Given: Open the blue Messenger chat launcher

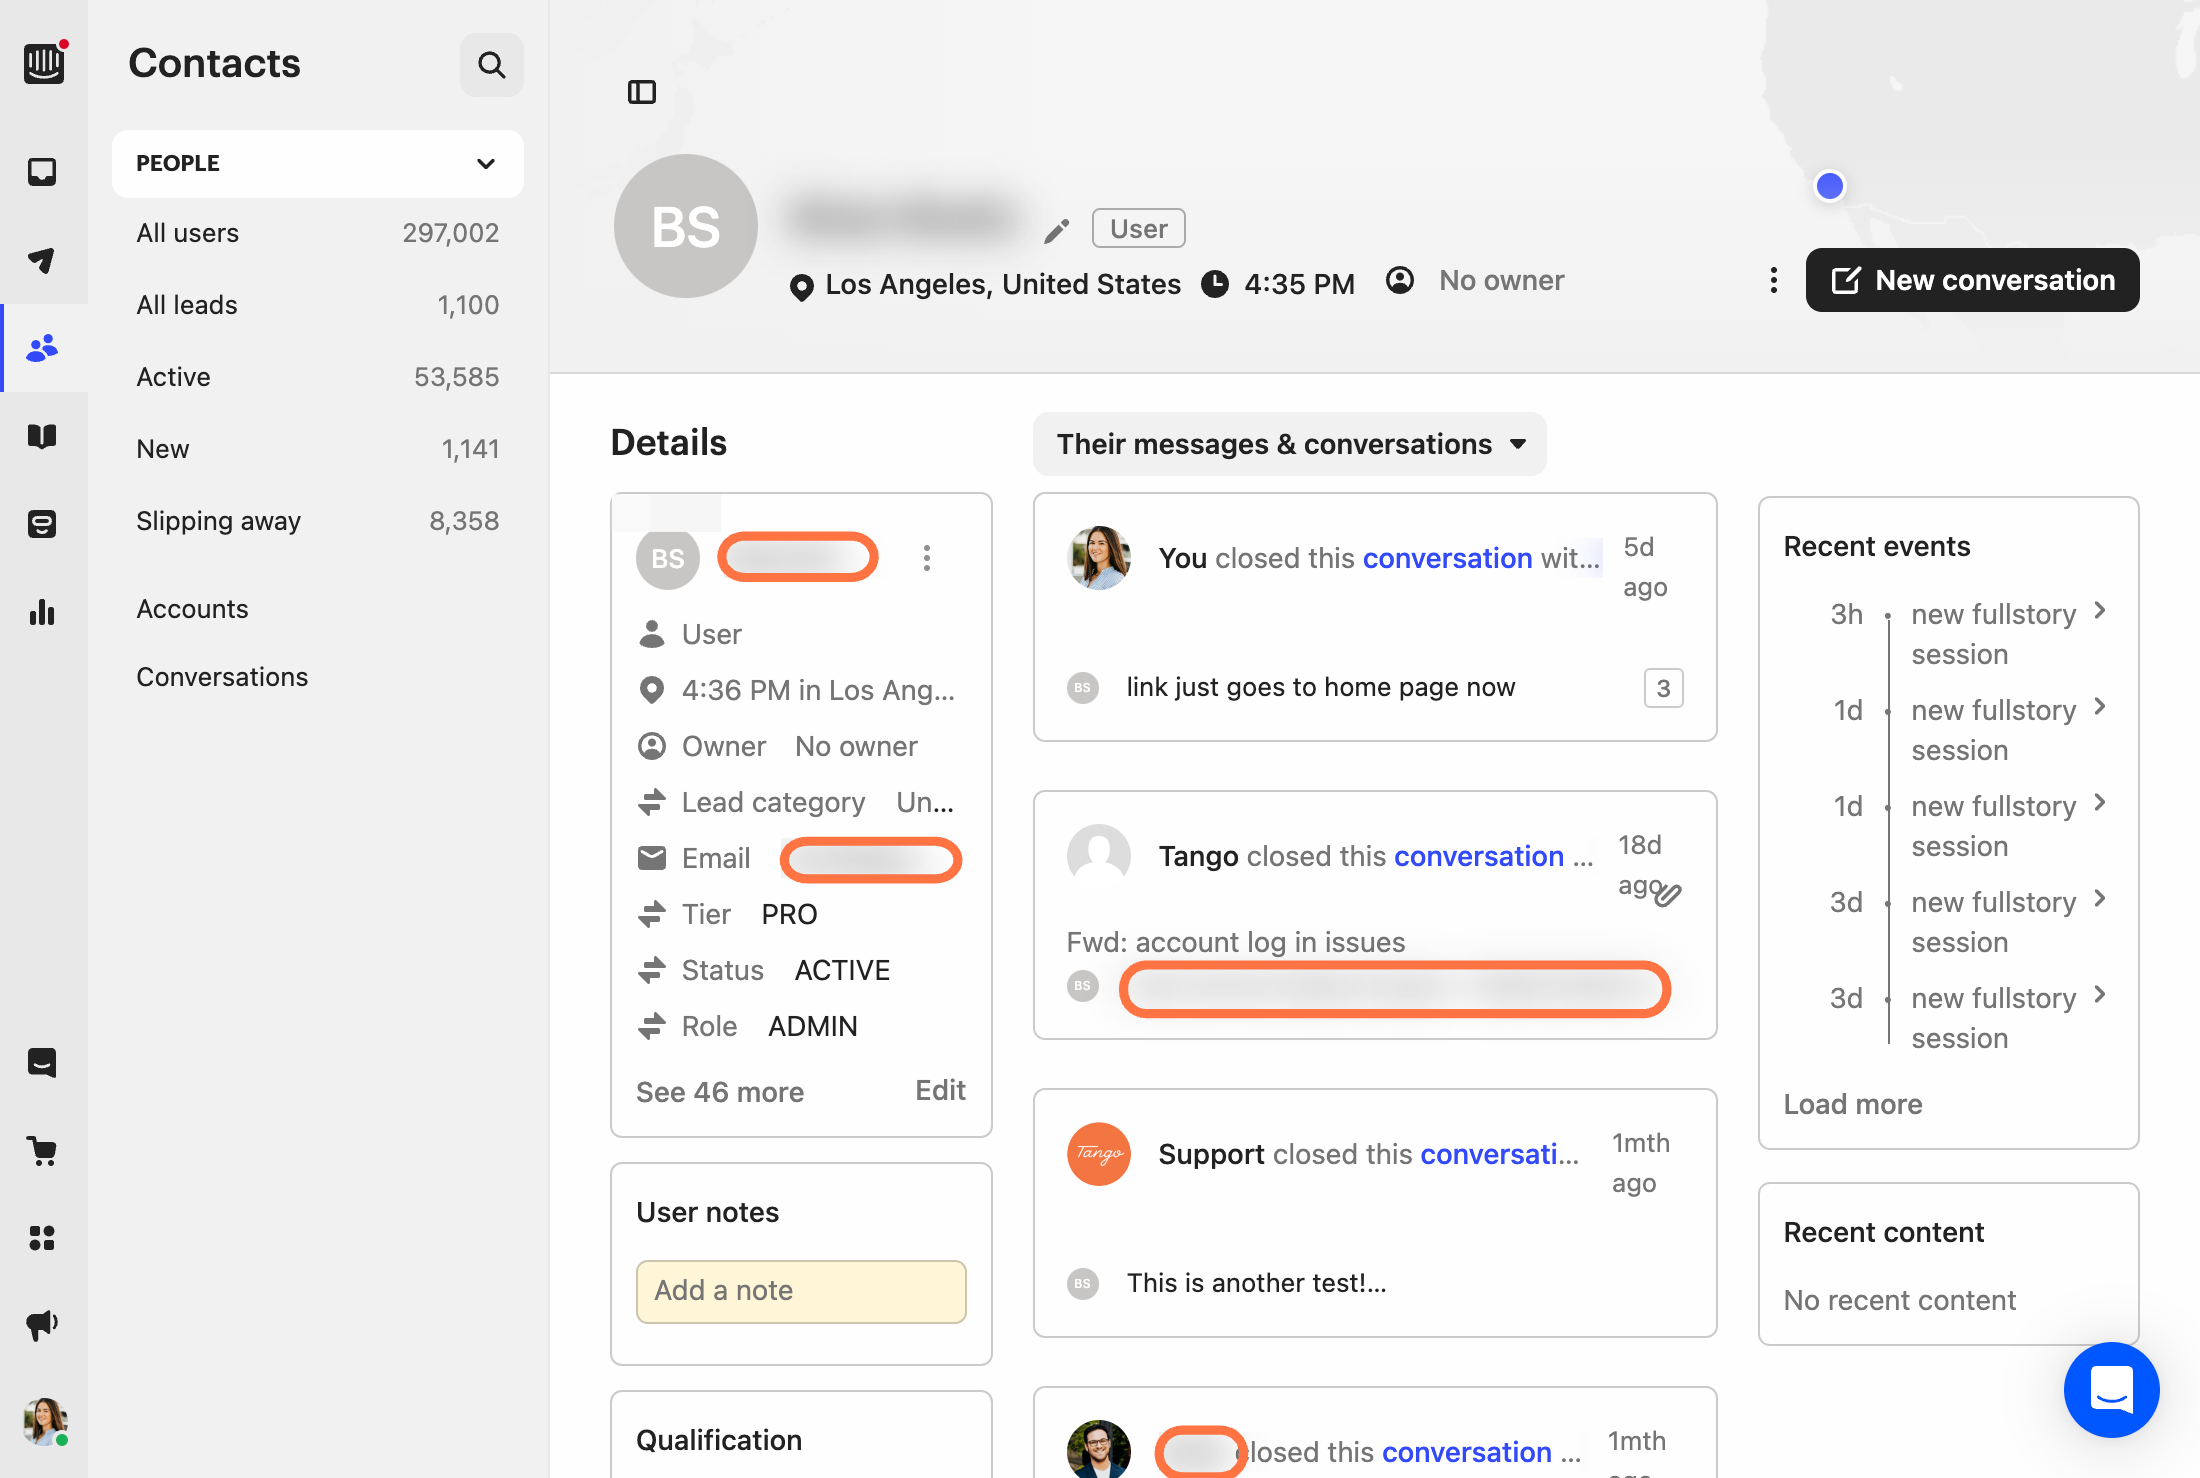Looking at the screenshot, I should [2111, 1390].
